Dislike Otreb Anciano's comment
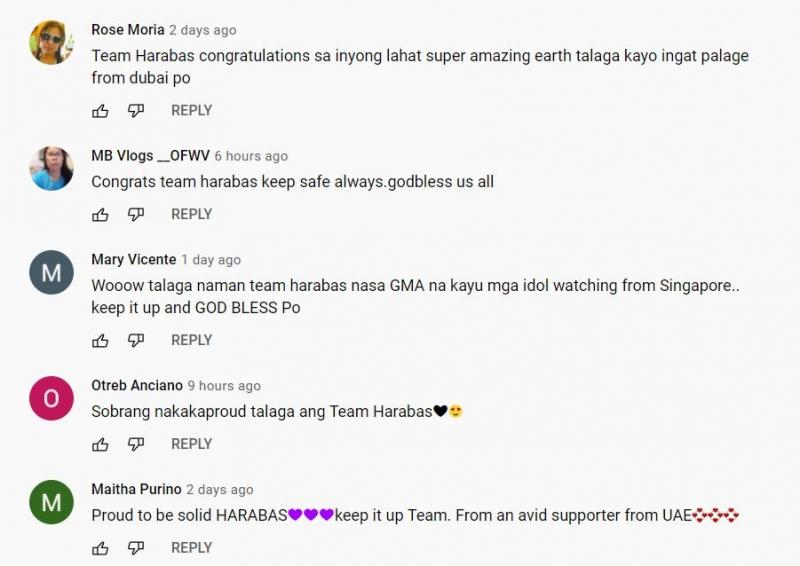This screenshot has height=566, width=800. click(x=136, y=445)
